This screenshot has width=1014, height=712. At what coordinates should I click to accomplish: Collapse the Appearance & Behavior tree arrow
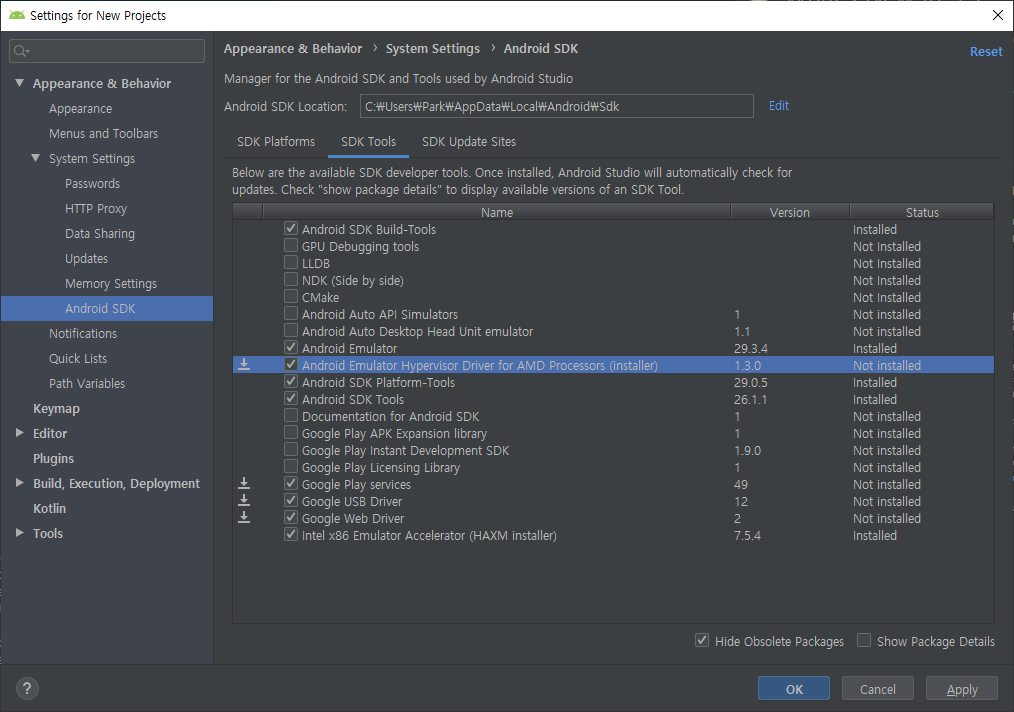point(19,83)
